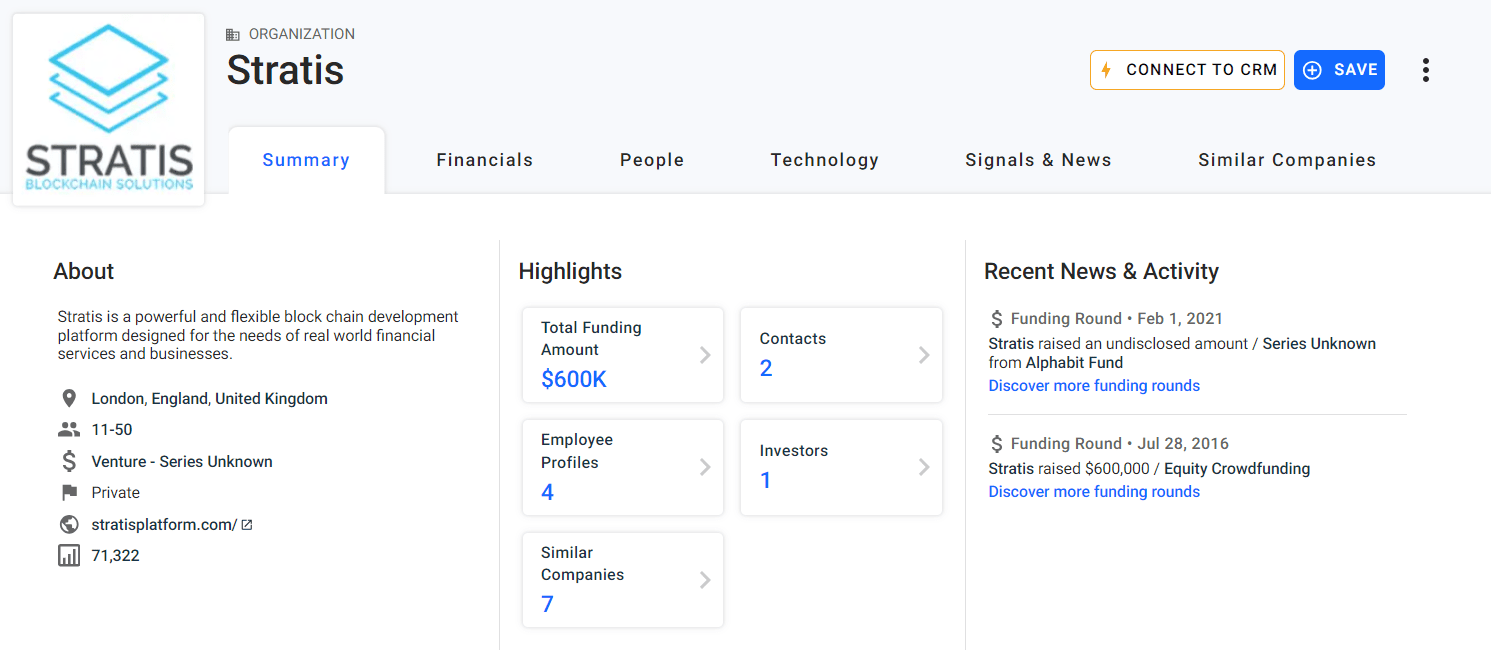Switch to the Financials tab
Screen dimensions: 1491x665
tap(484, 159)
